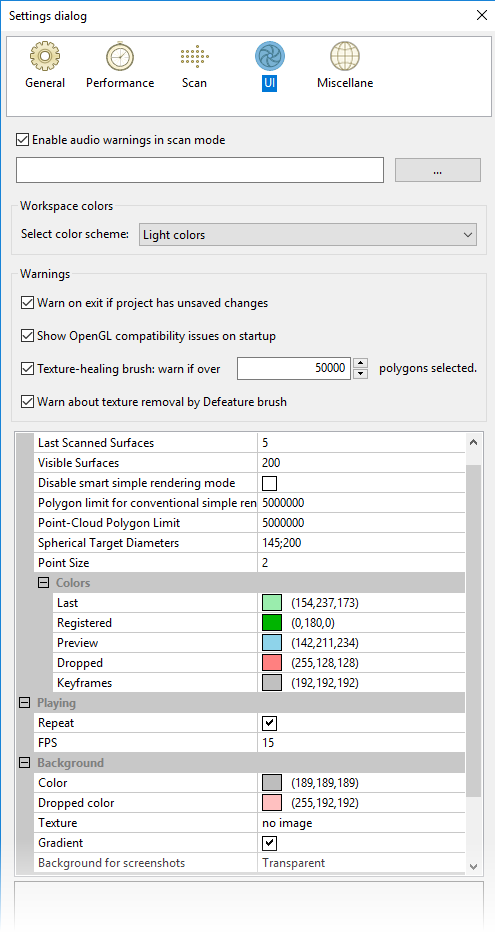Open the Select color scheme dropdown
The width and height of the screenshot is (495, 932).
(308, 235)
